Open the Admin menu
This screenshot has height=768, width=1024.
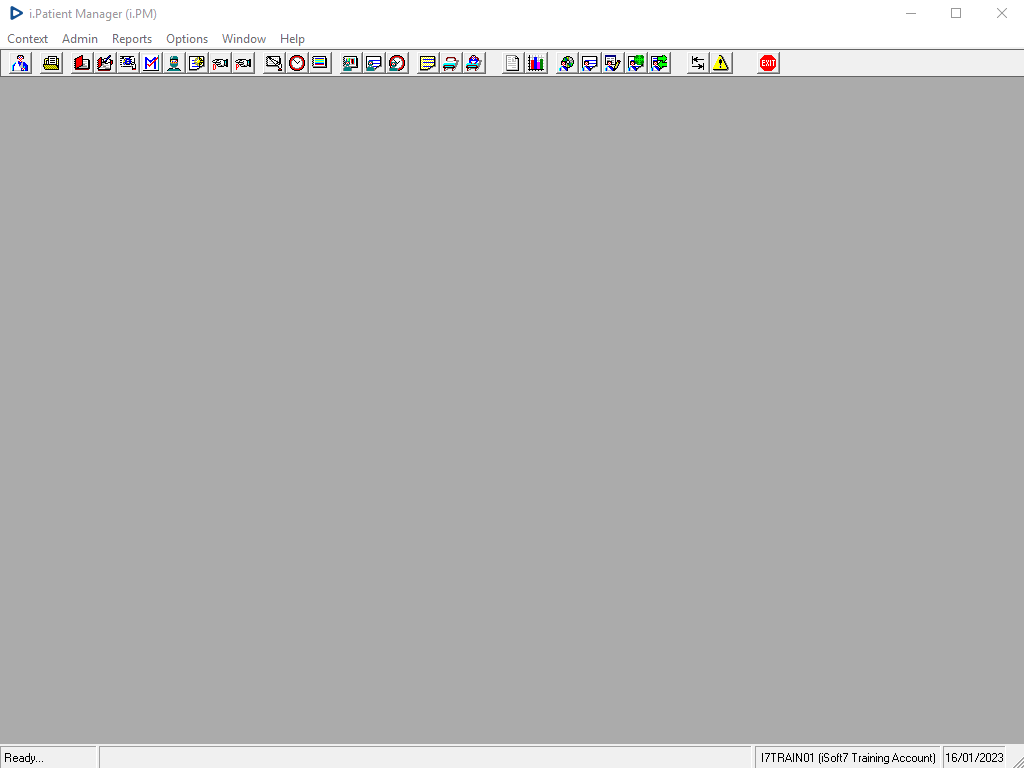pos(80,39)
